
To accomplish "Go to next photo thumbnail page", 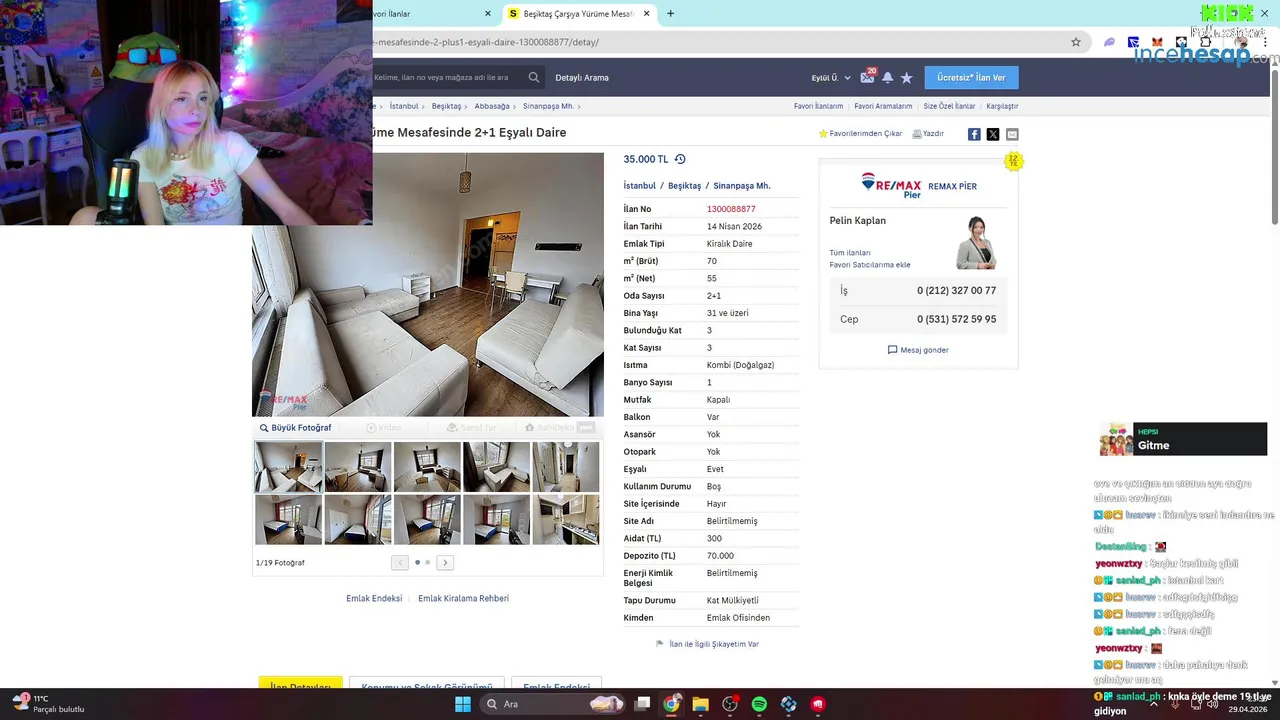I will pos(445,563).
